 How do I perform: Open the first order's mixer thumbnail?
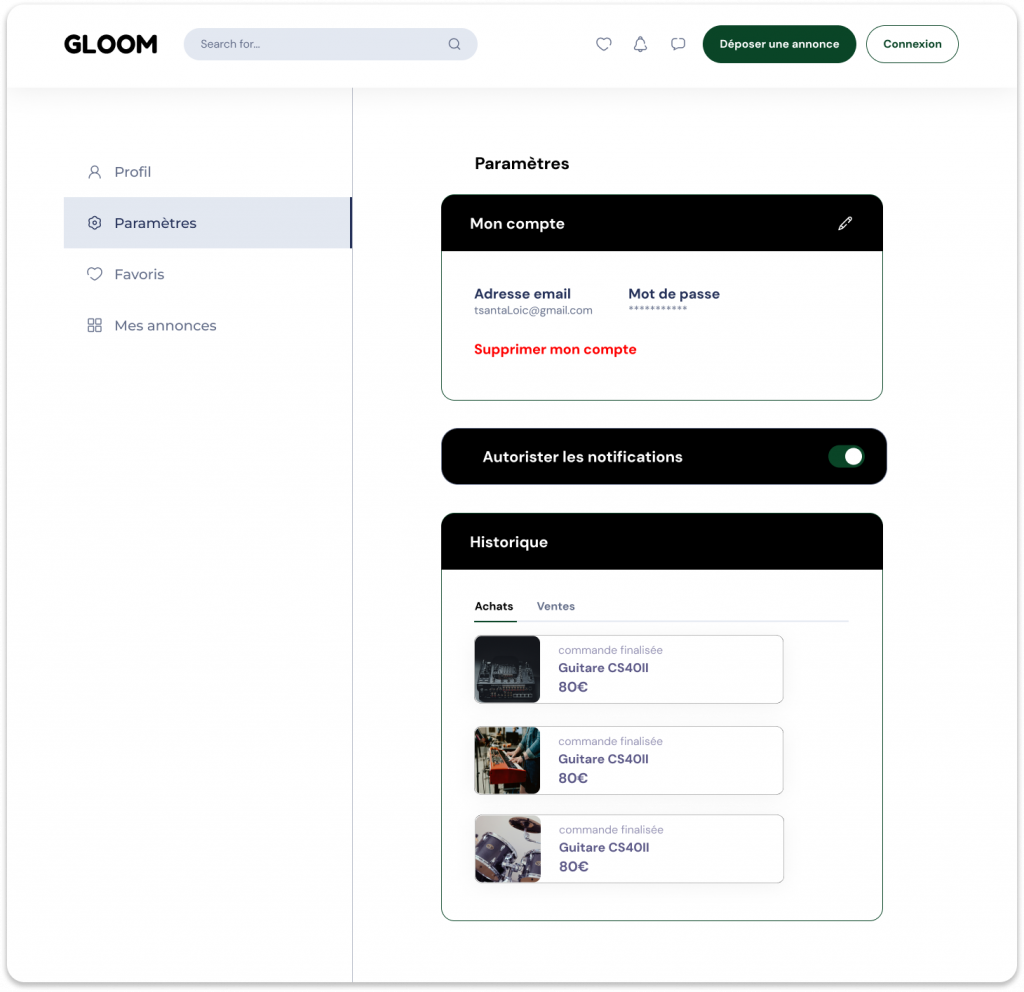coord(507,669)
